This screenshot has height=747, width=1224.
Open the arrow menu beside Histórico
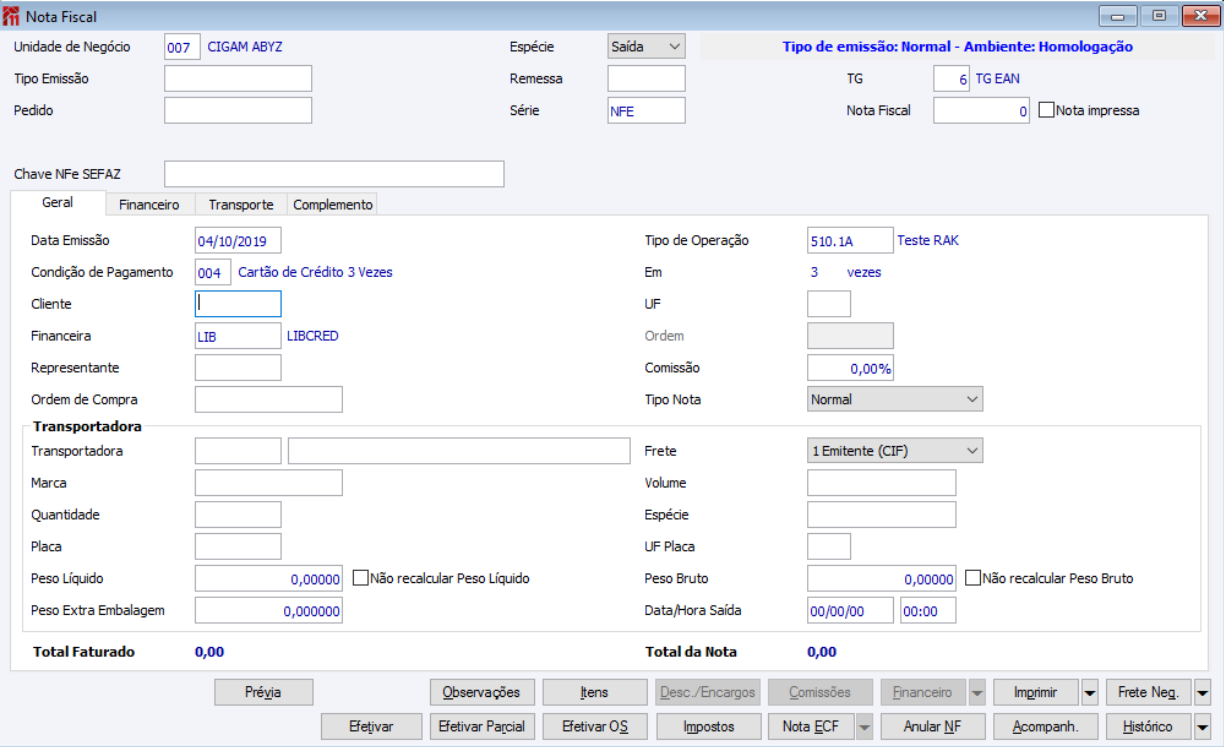(x=1202, y=726)
